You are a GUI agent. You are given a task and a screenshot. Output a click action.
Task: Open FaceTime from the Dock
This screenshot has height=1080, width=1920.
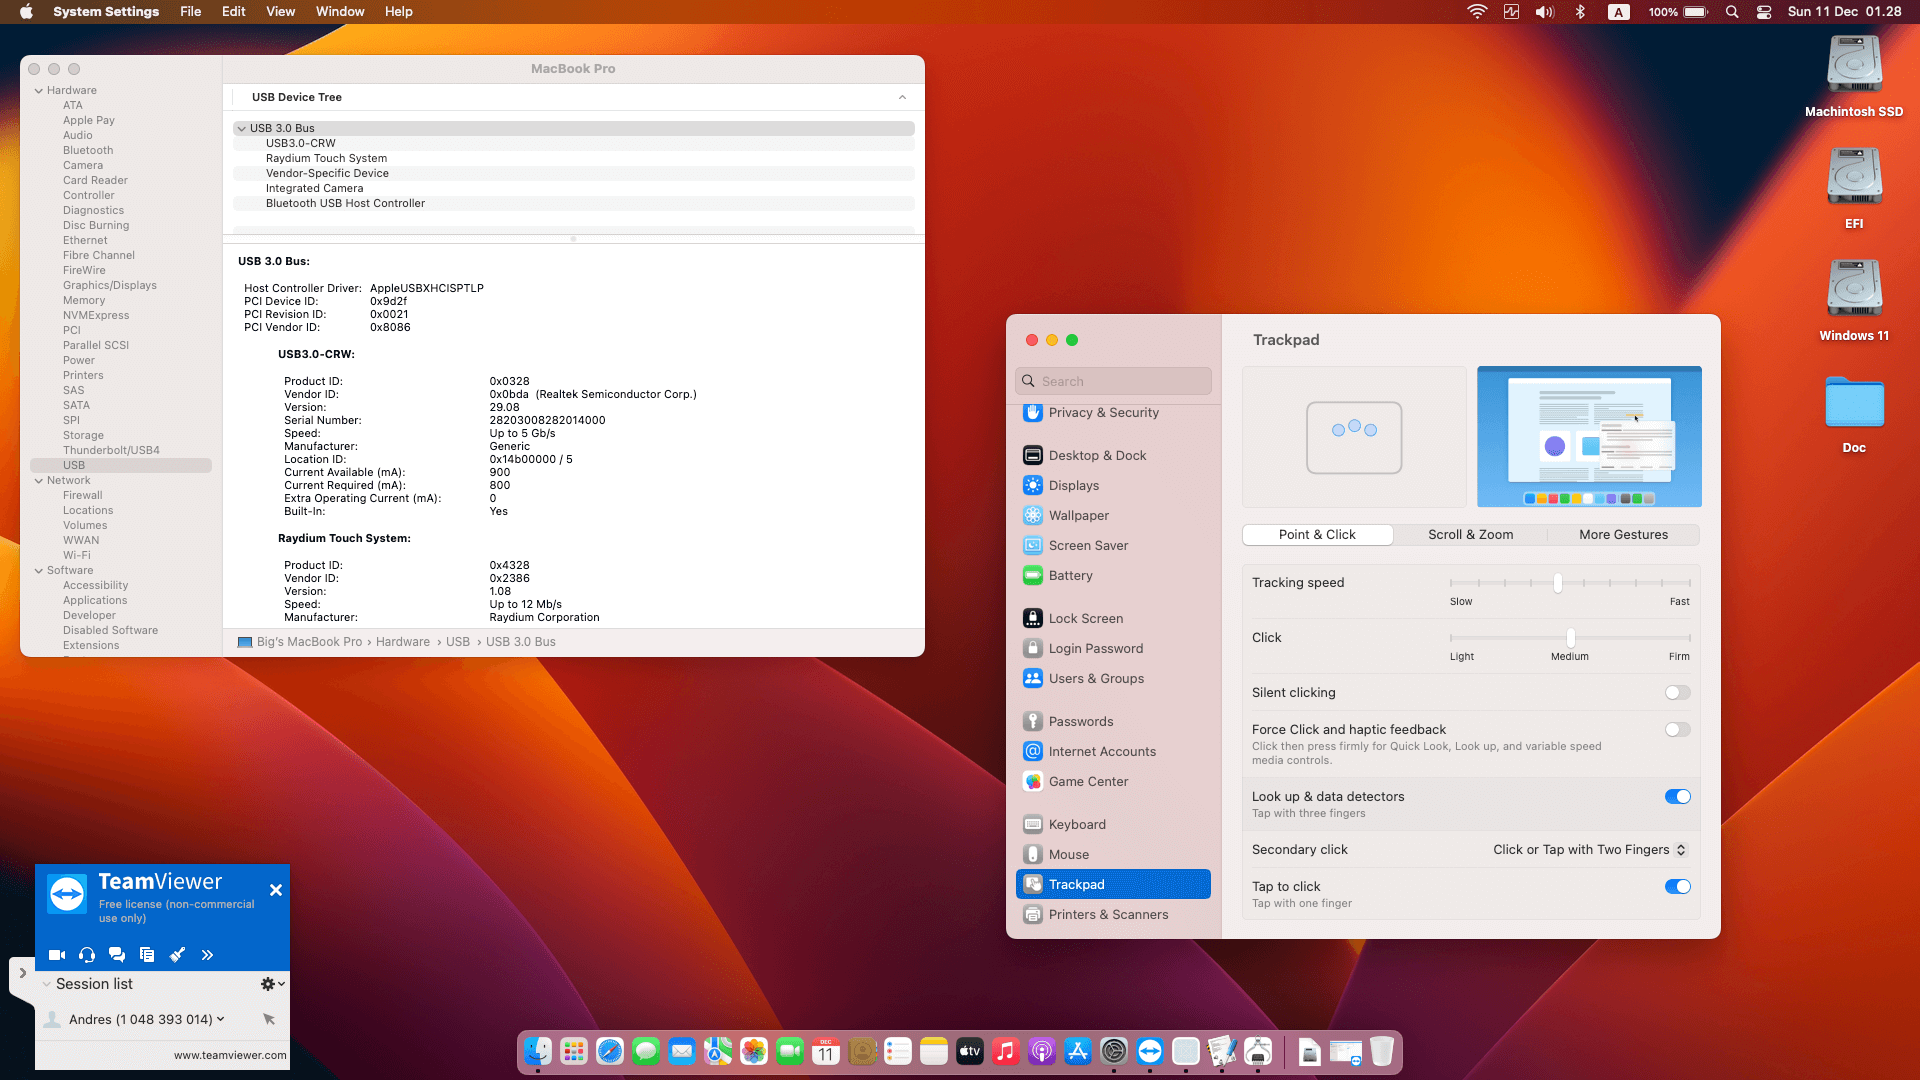click(x=790, y=1051)
